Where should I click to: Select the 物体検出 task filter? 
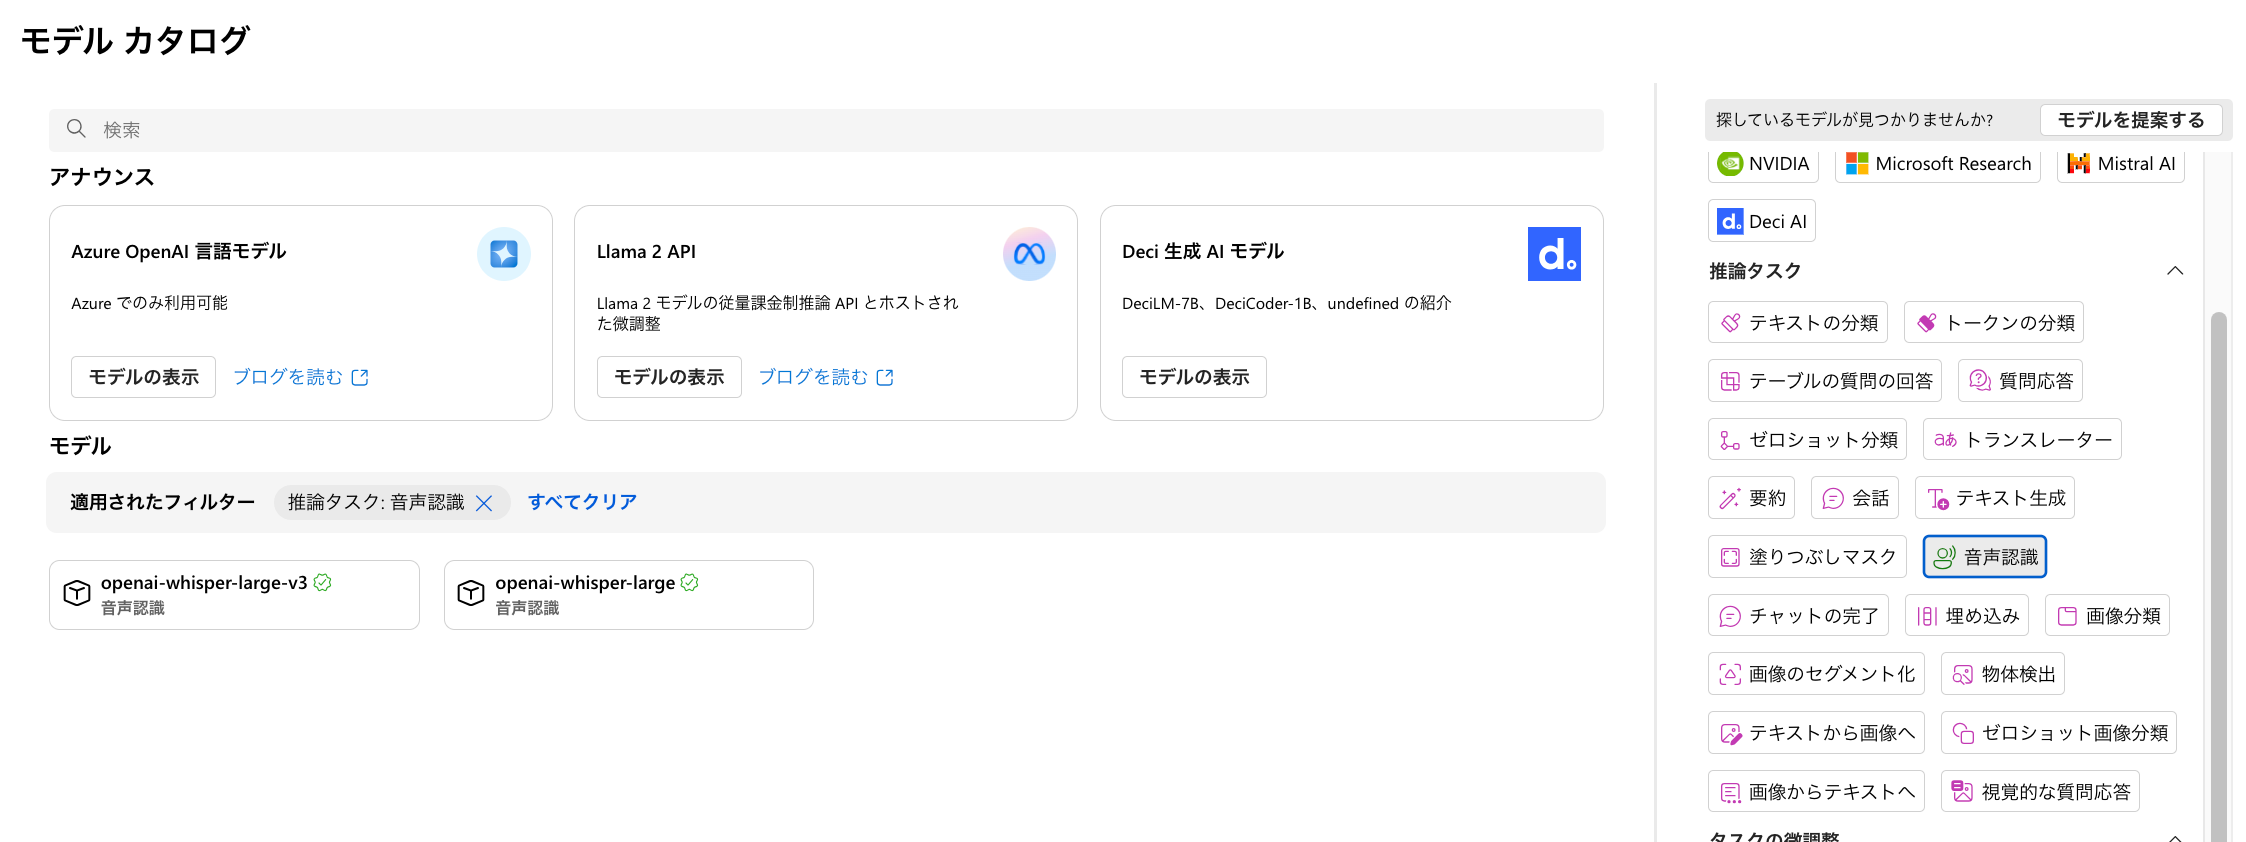2003,674
